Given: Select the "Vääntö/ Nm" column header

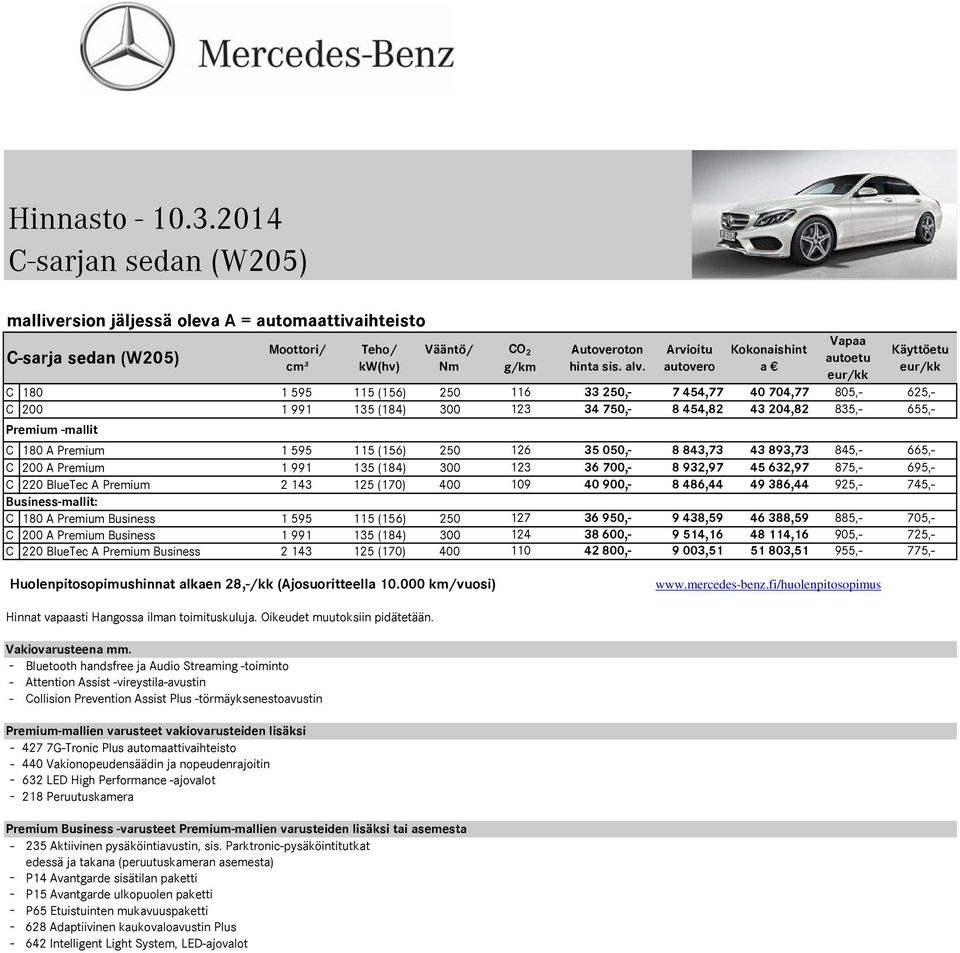Looking at the screenshot, I should (449, 358).
